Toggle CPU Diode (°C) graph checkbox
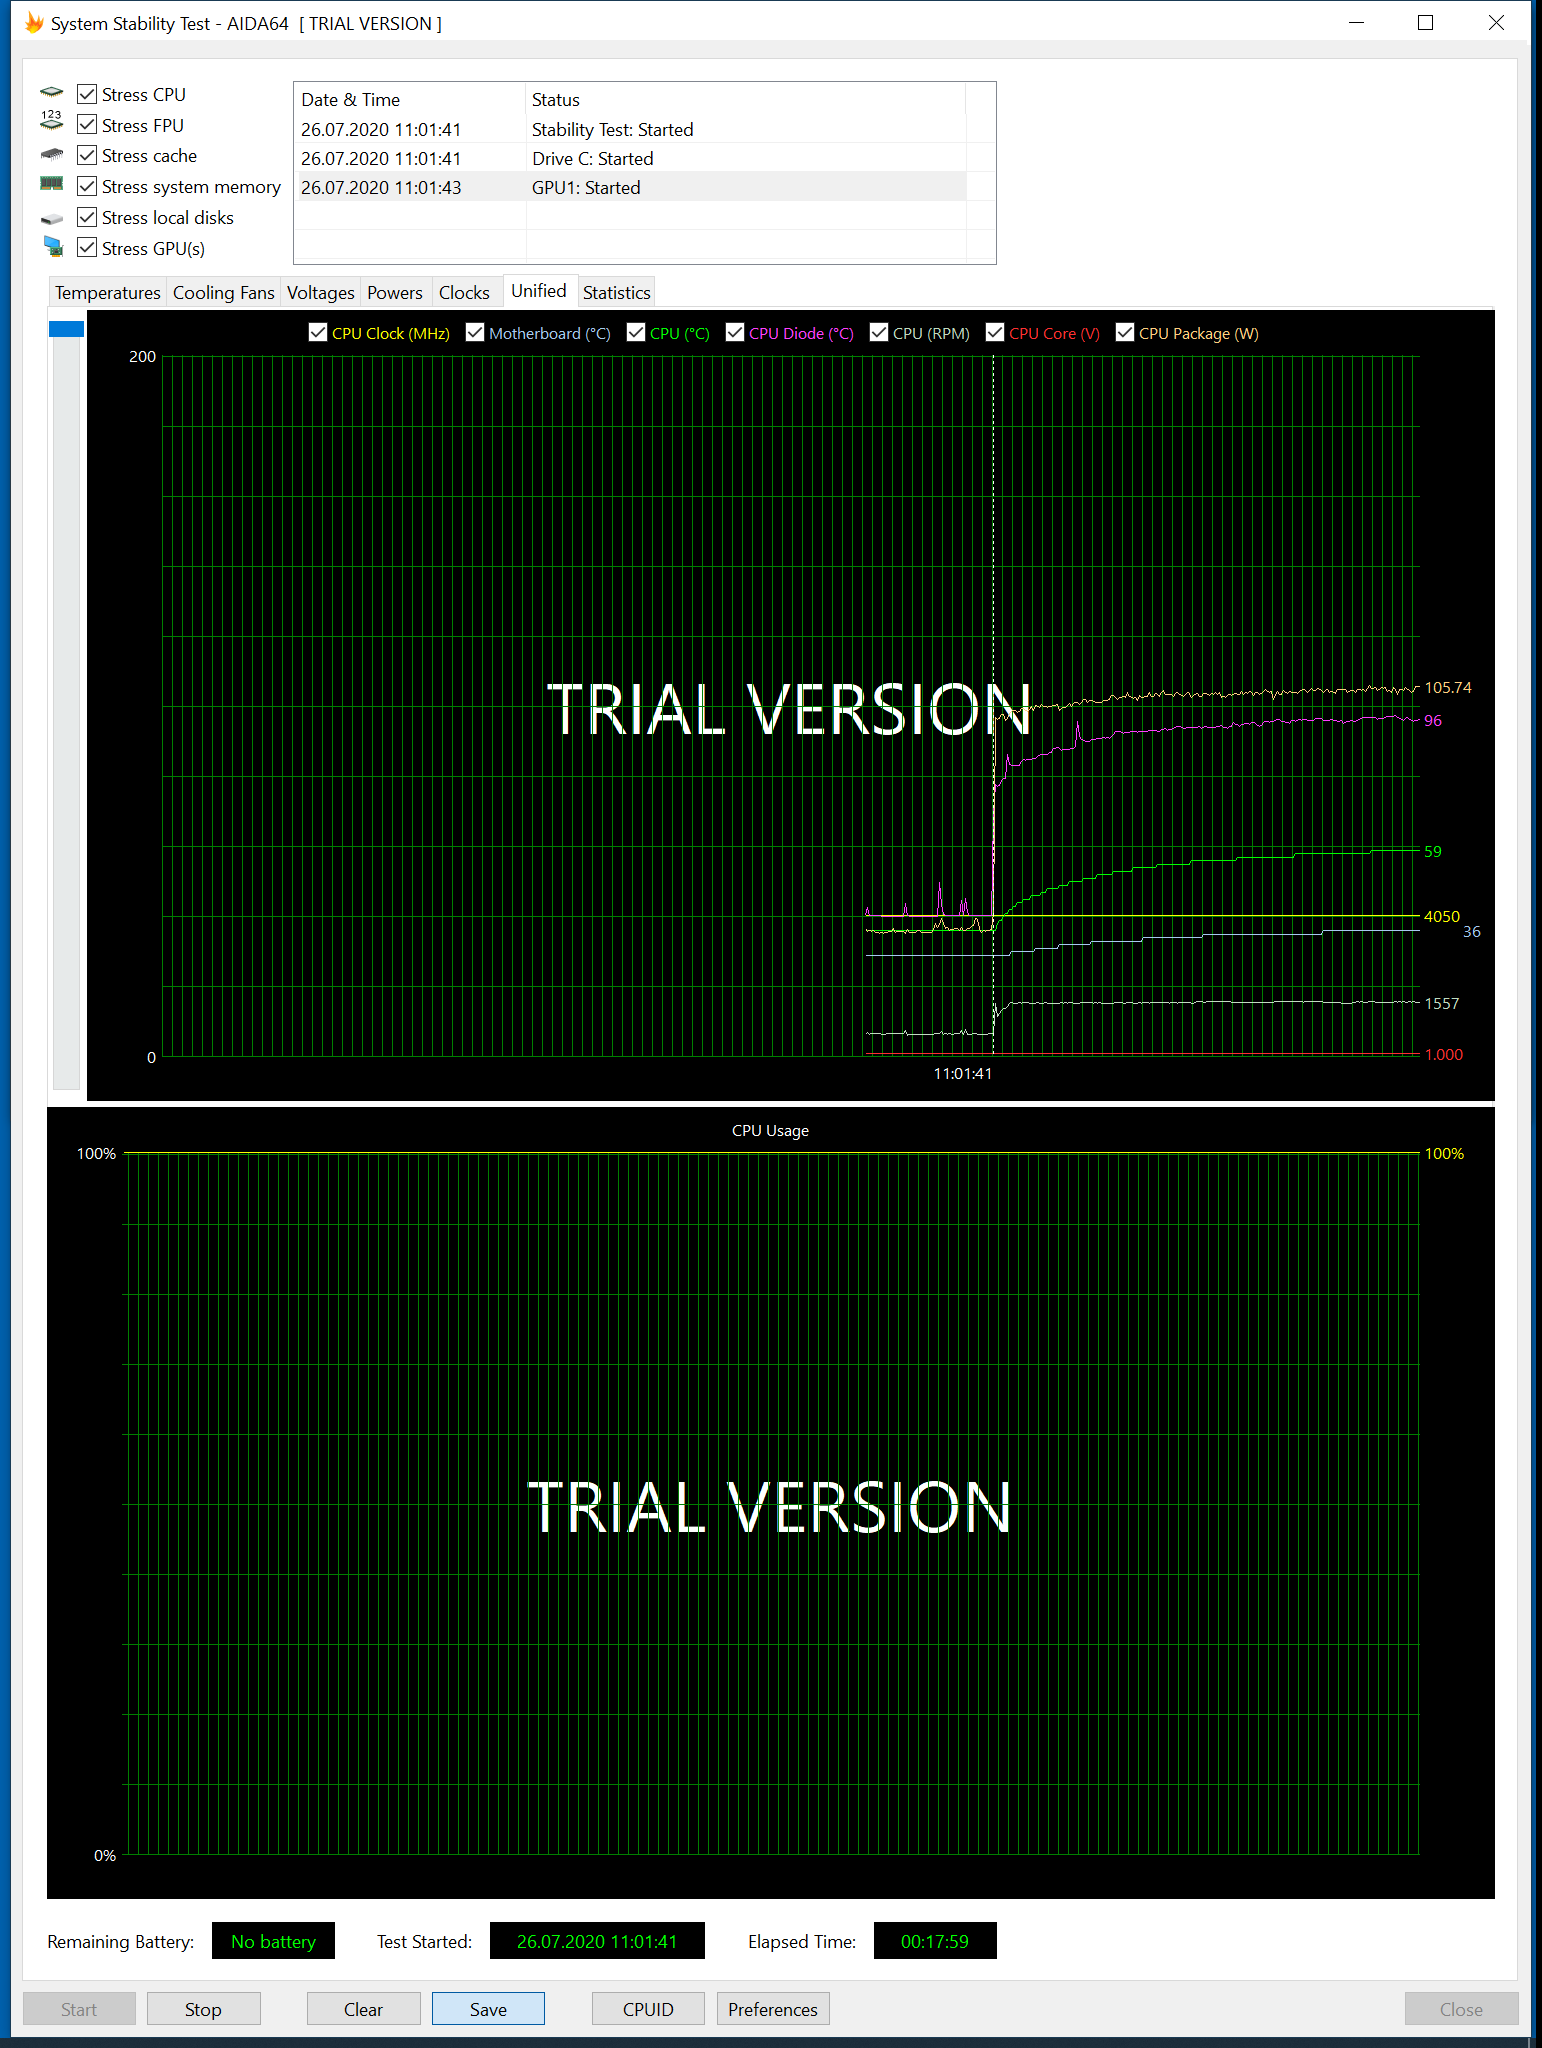1542x2048 pixels. coord(735,333)
